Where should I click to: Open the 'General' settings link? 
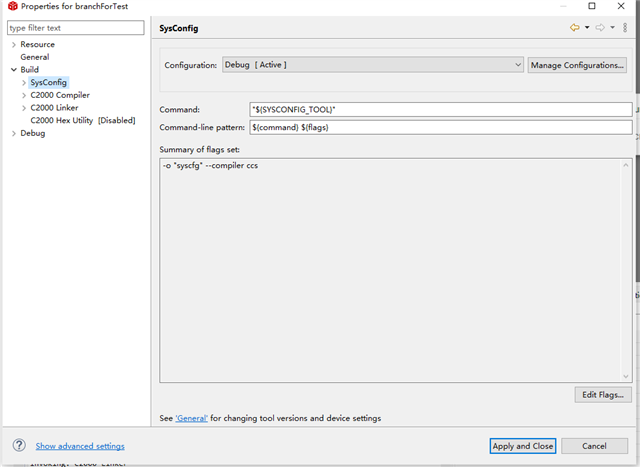191,418
